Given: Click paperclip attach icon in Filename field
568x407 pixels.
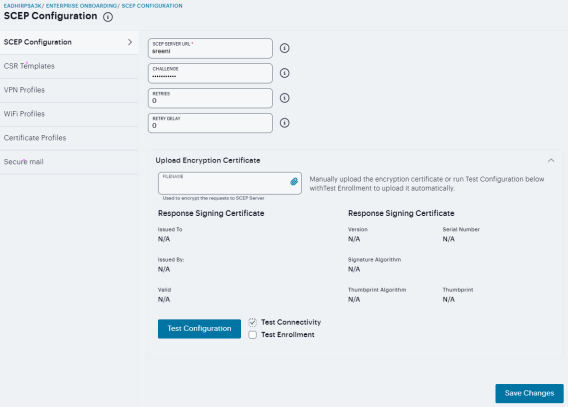Looking at the screenshot, I should point(294,181).
